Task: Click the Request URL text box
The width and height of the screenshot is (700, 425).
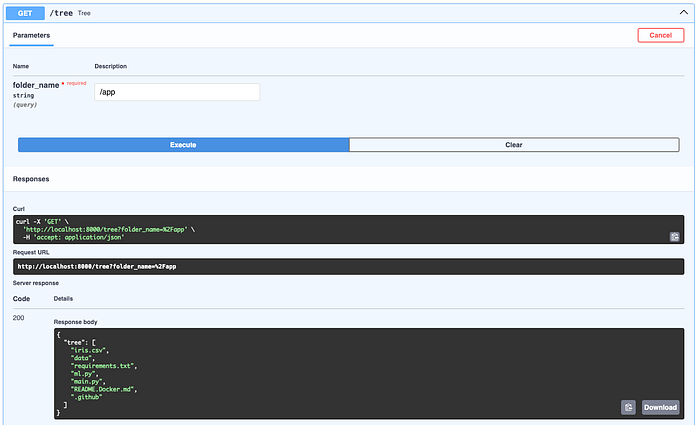Action: [348, 267]
